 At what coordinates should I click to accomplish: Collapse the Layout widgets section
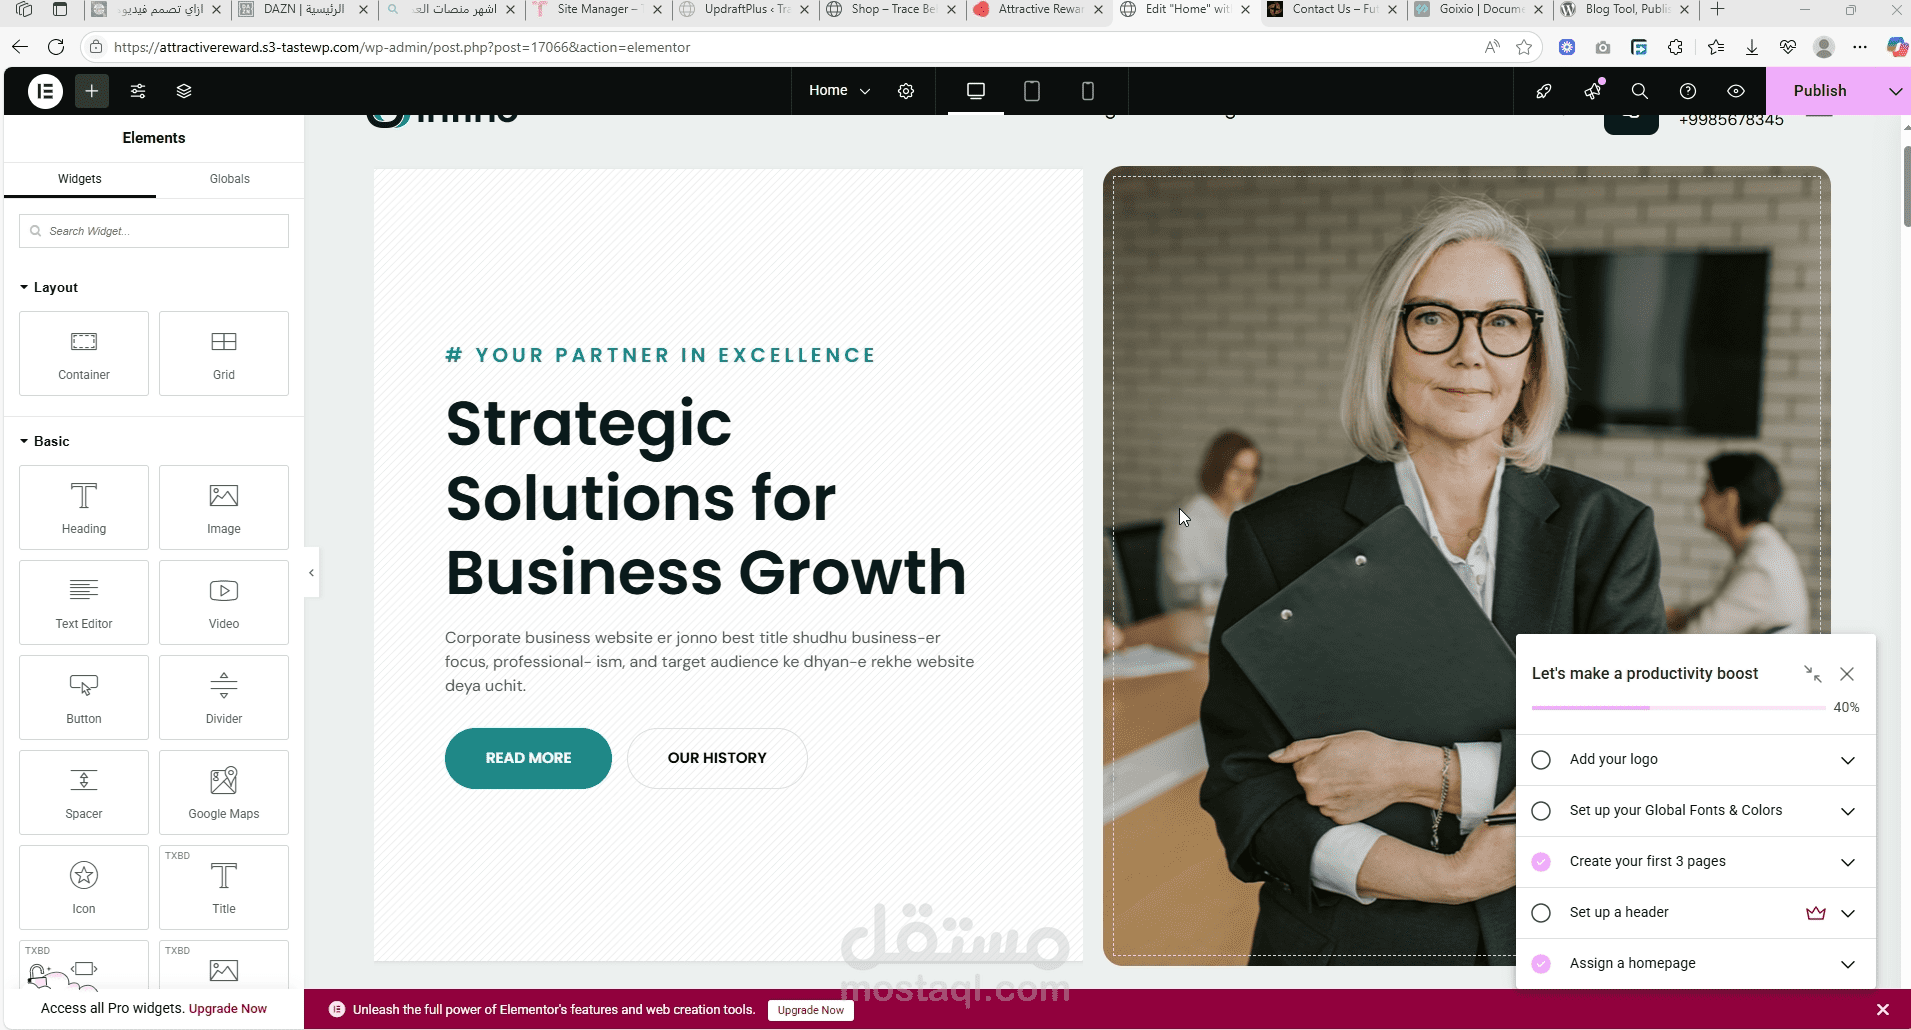click(x=48, y=288)
